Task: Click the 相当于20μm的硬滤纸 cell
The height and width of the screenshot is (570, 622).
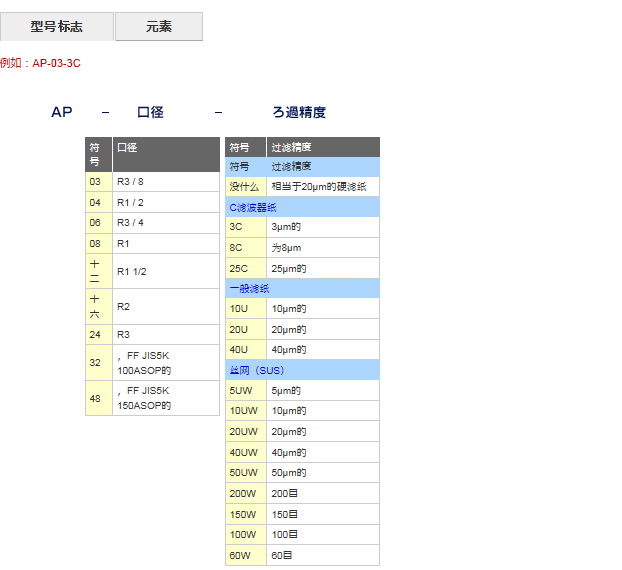Action: 323,186
